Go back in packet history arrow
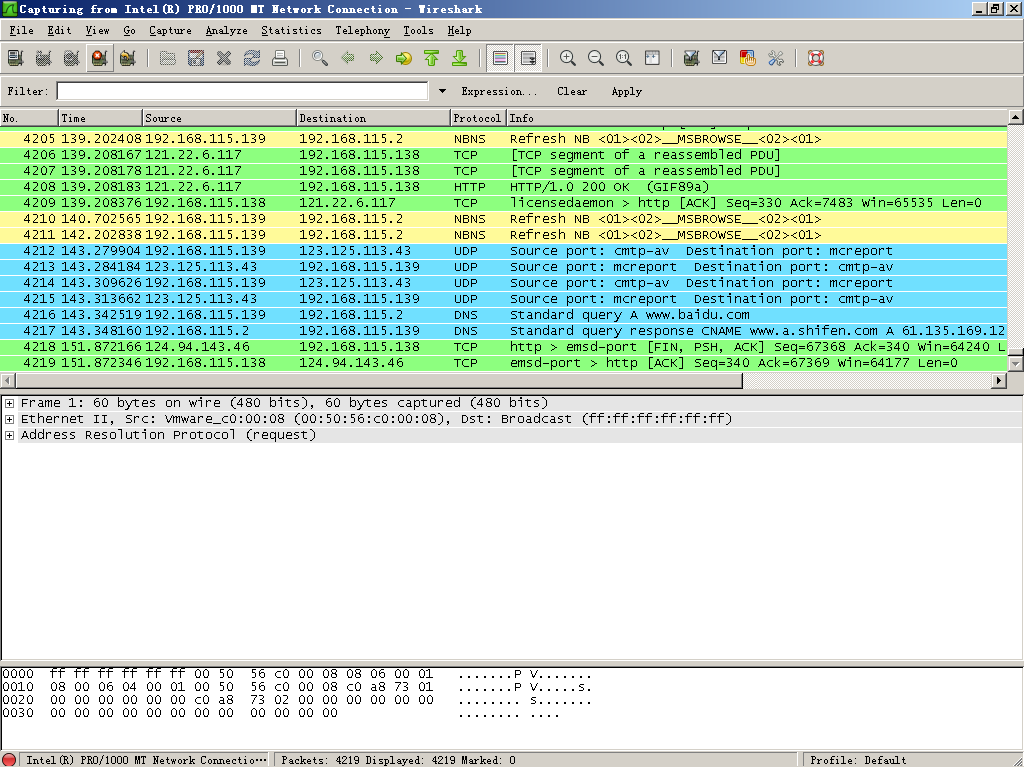Image resolution: width=1024 pixels, height=768 pixels. (348, 58)
